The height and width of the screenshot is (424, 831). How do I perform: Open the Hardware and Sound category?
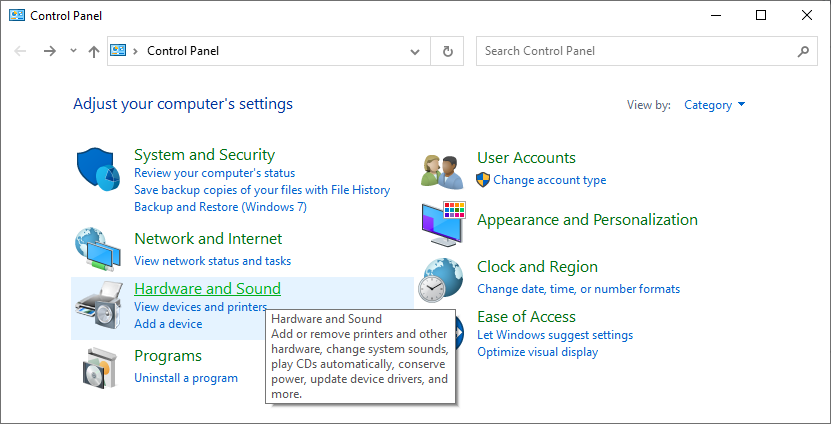pyautogui.click(x=207, y=289)
